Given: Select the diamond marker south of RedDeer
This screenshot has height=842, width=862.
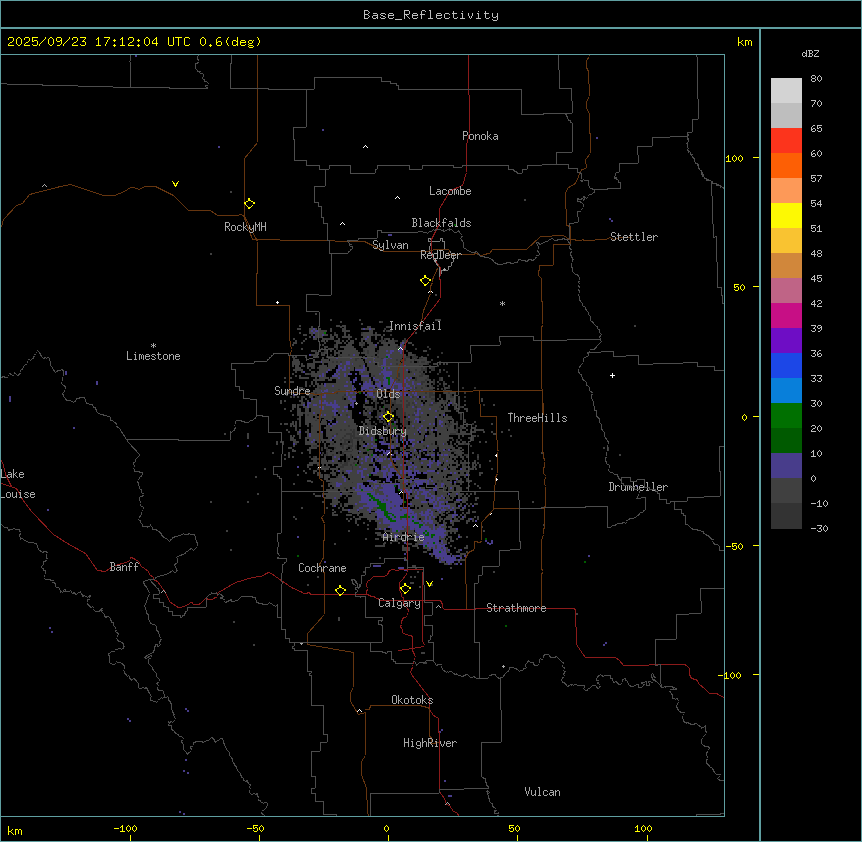Looking at the screenshot, I should pos(425,280).
